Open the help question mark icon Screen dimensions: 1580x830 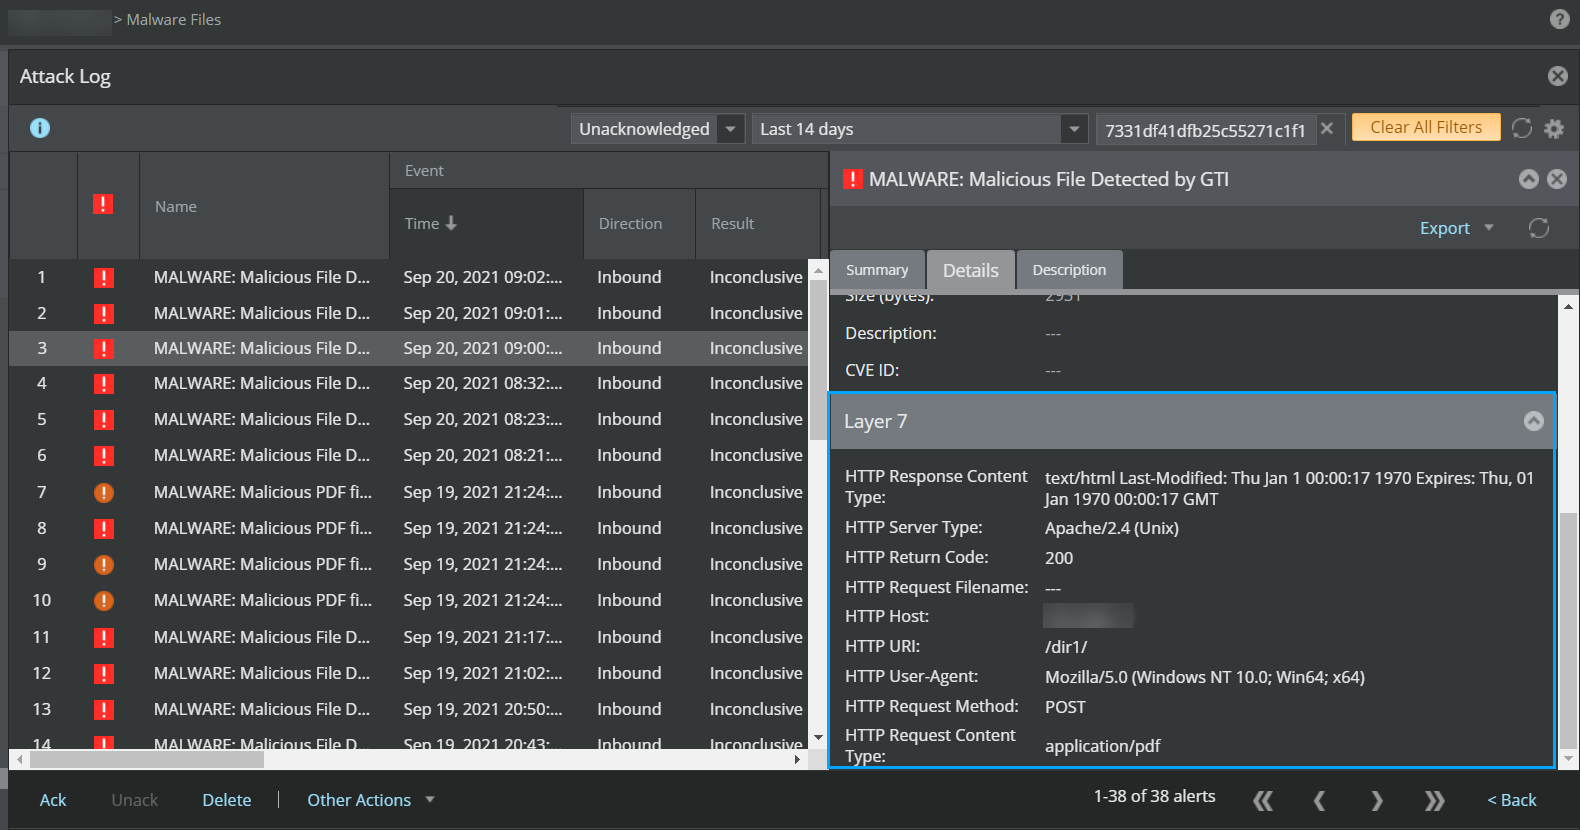click(1559, 19)
